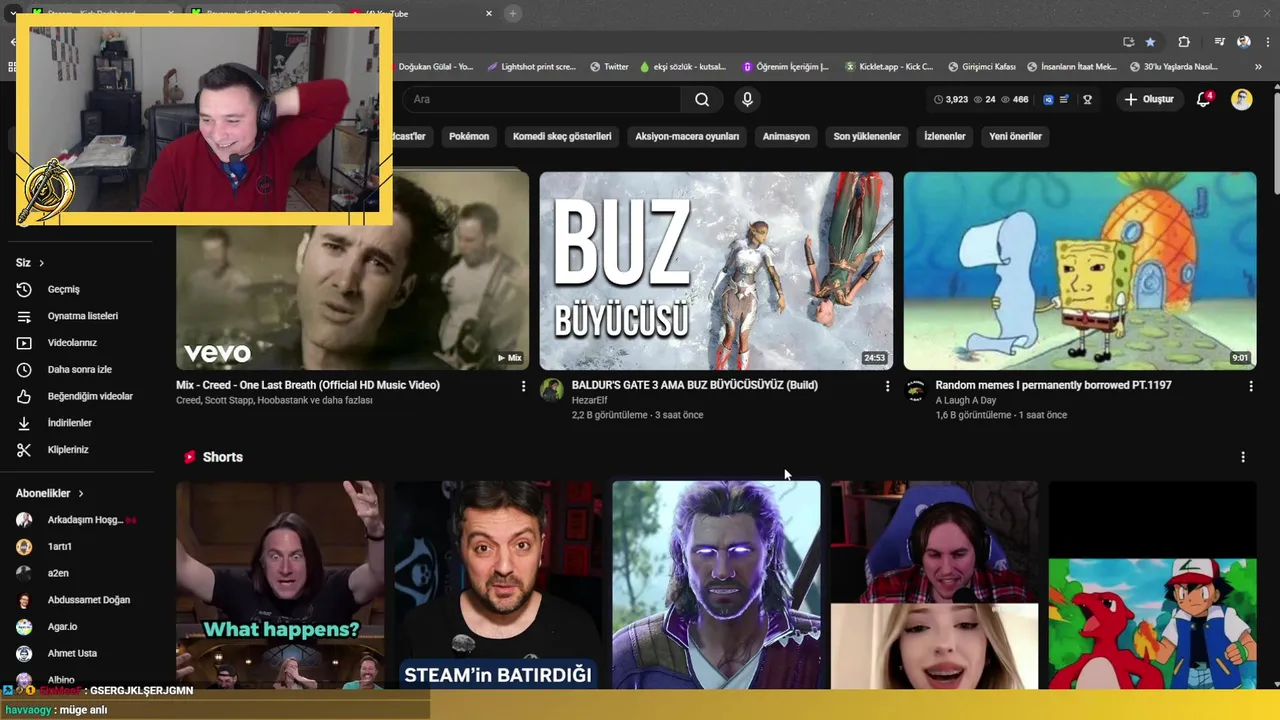The height and width of the screenshot is (720, 1280).
Task: Select the İzlenenler chip
Action: click(x=945, y=136)
